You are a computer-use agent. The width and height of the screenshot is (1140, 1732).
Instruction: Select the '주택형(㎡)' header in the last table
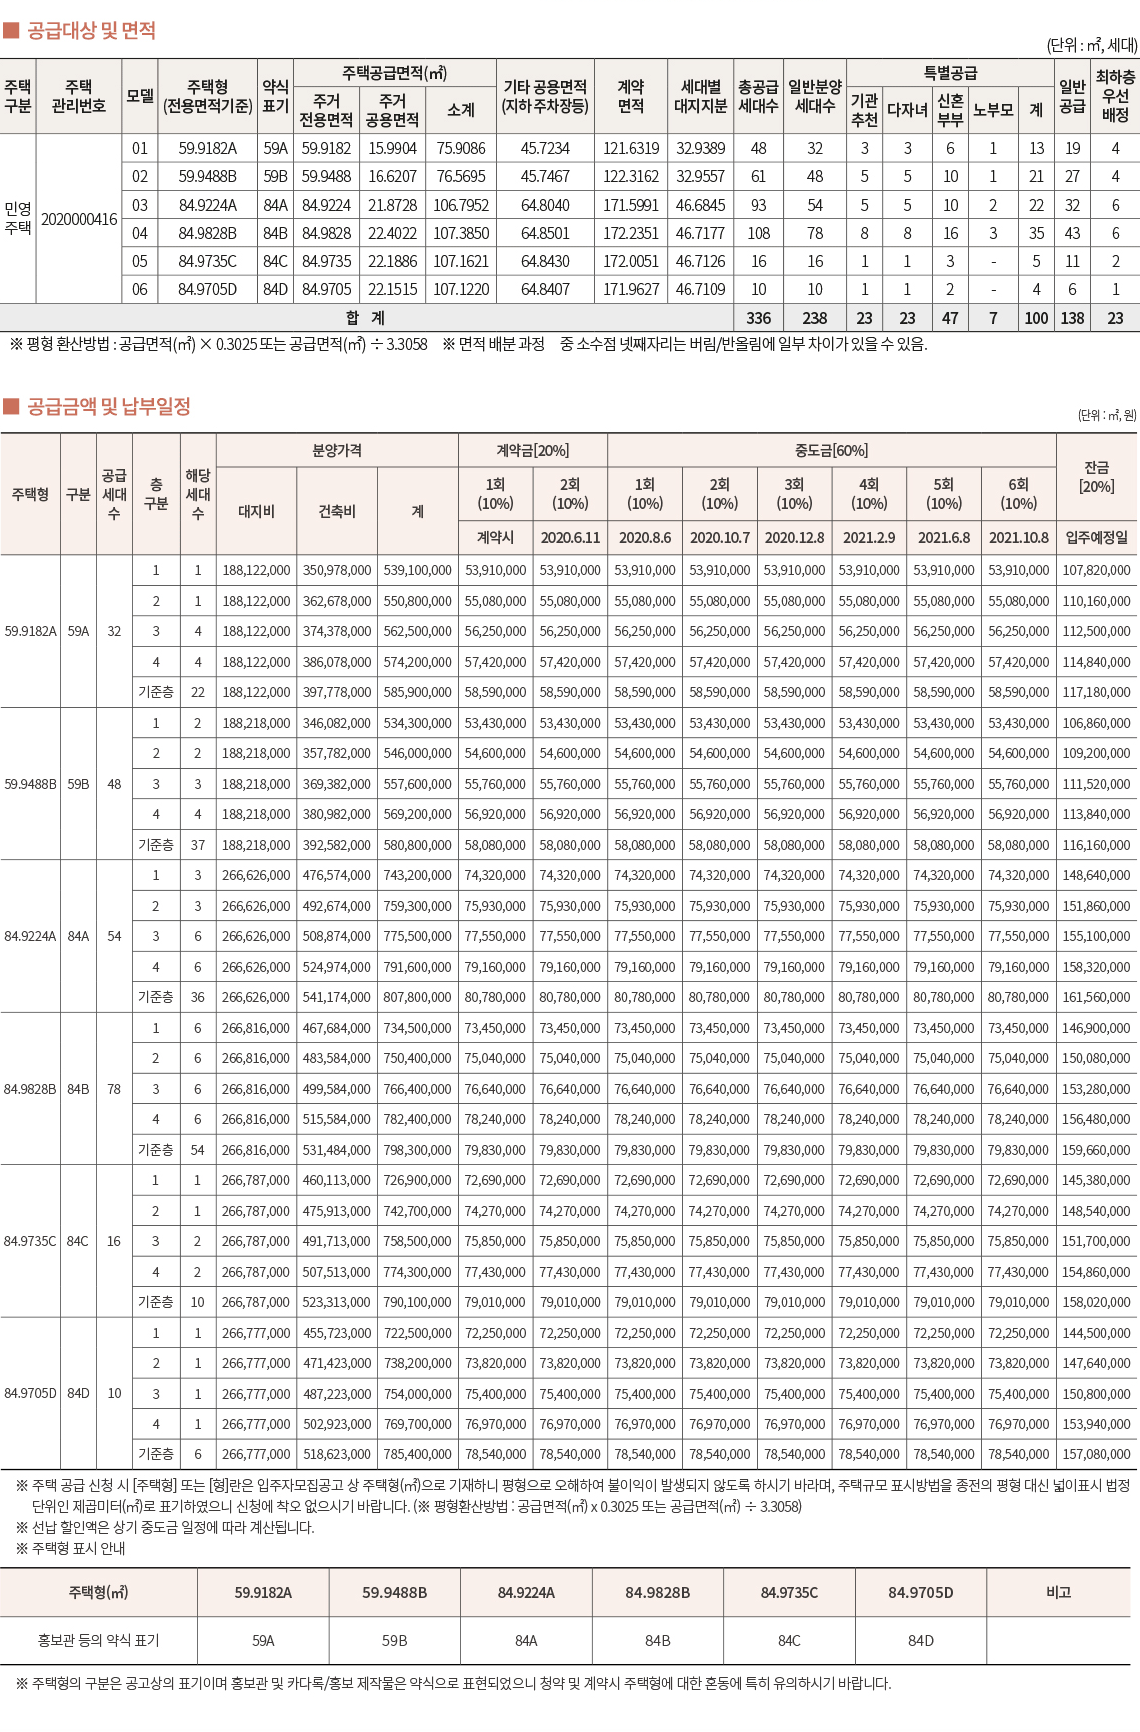pos(98,1592)
